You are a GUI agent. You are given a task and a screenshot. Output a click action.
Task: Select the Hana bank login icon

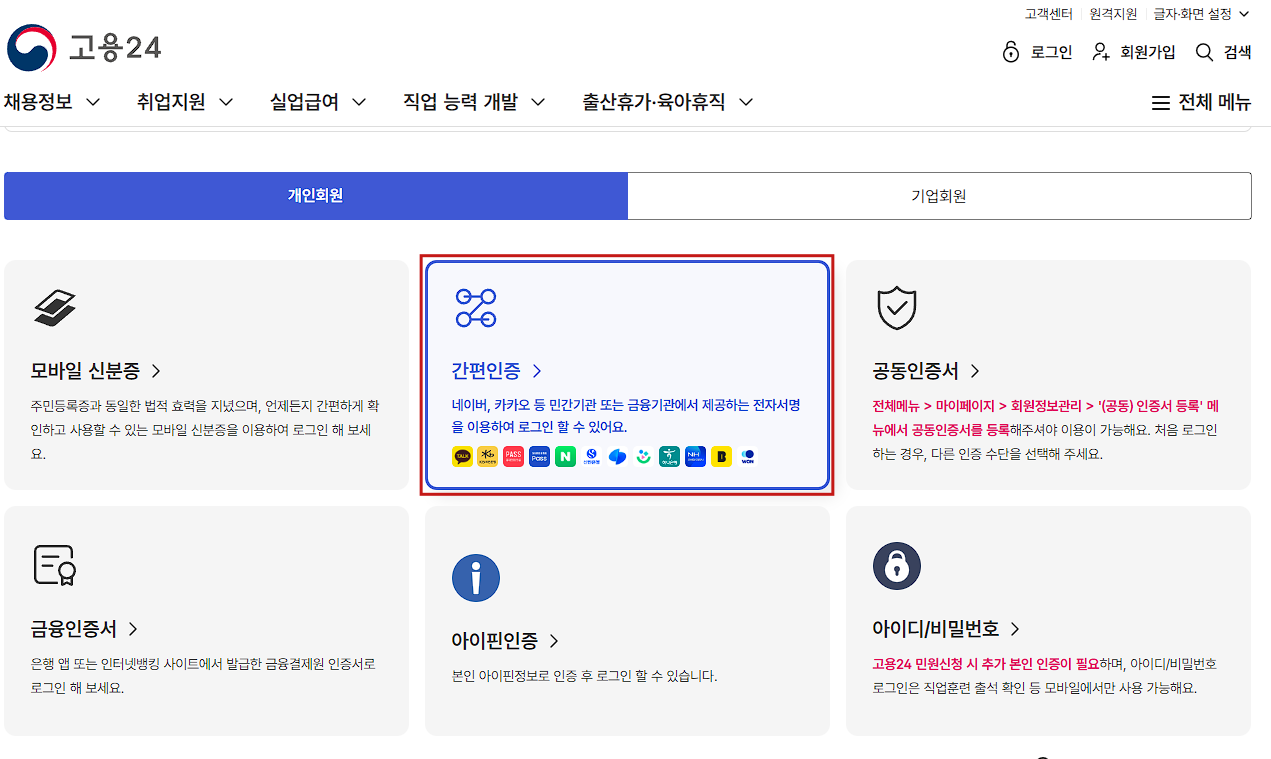669,457
